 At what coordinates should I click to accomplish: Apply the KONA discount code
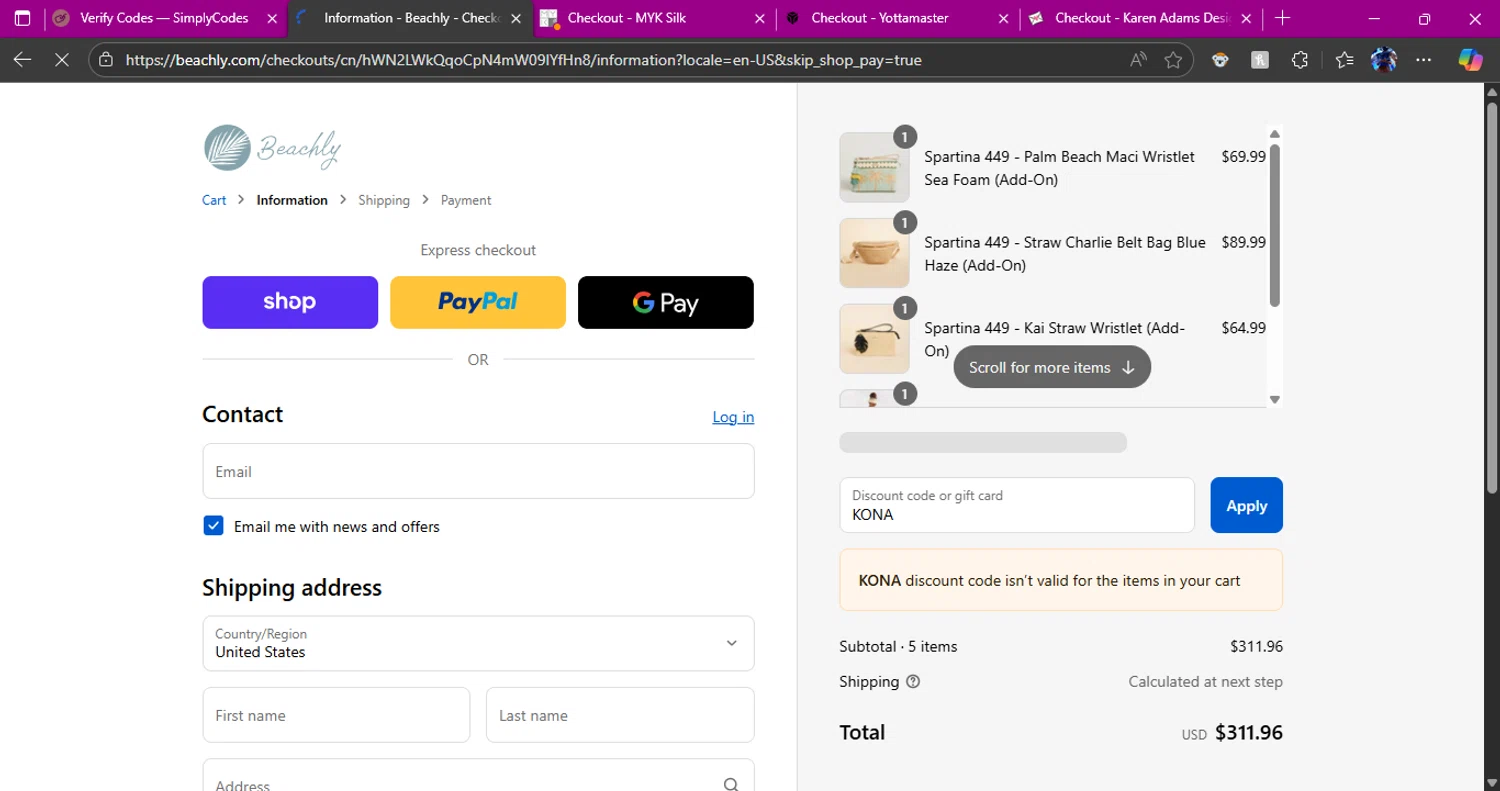click(x=1246, y=505)
